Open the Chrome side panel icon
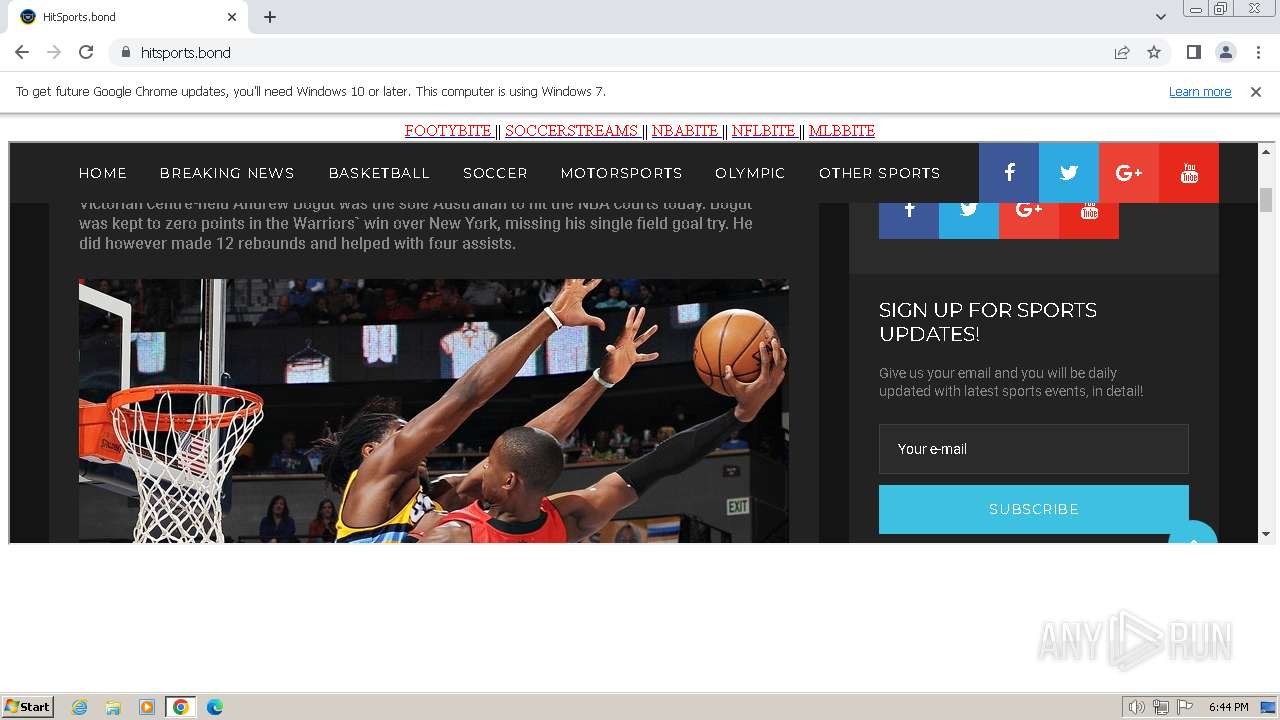The width and height of the screenshot is (1280, 720). pyautogui.click(x=1193, y=52)
